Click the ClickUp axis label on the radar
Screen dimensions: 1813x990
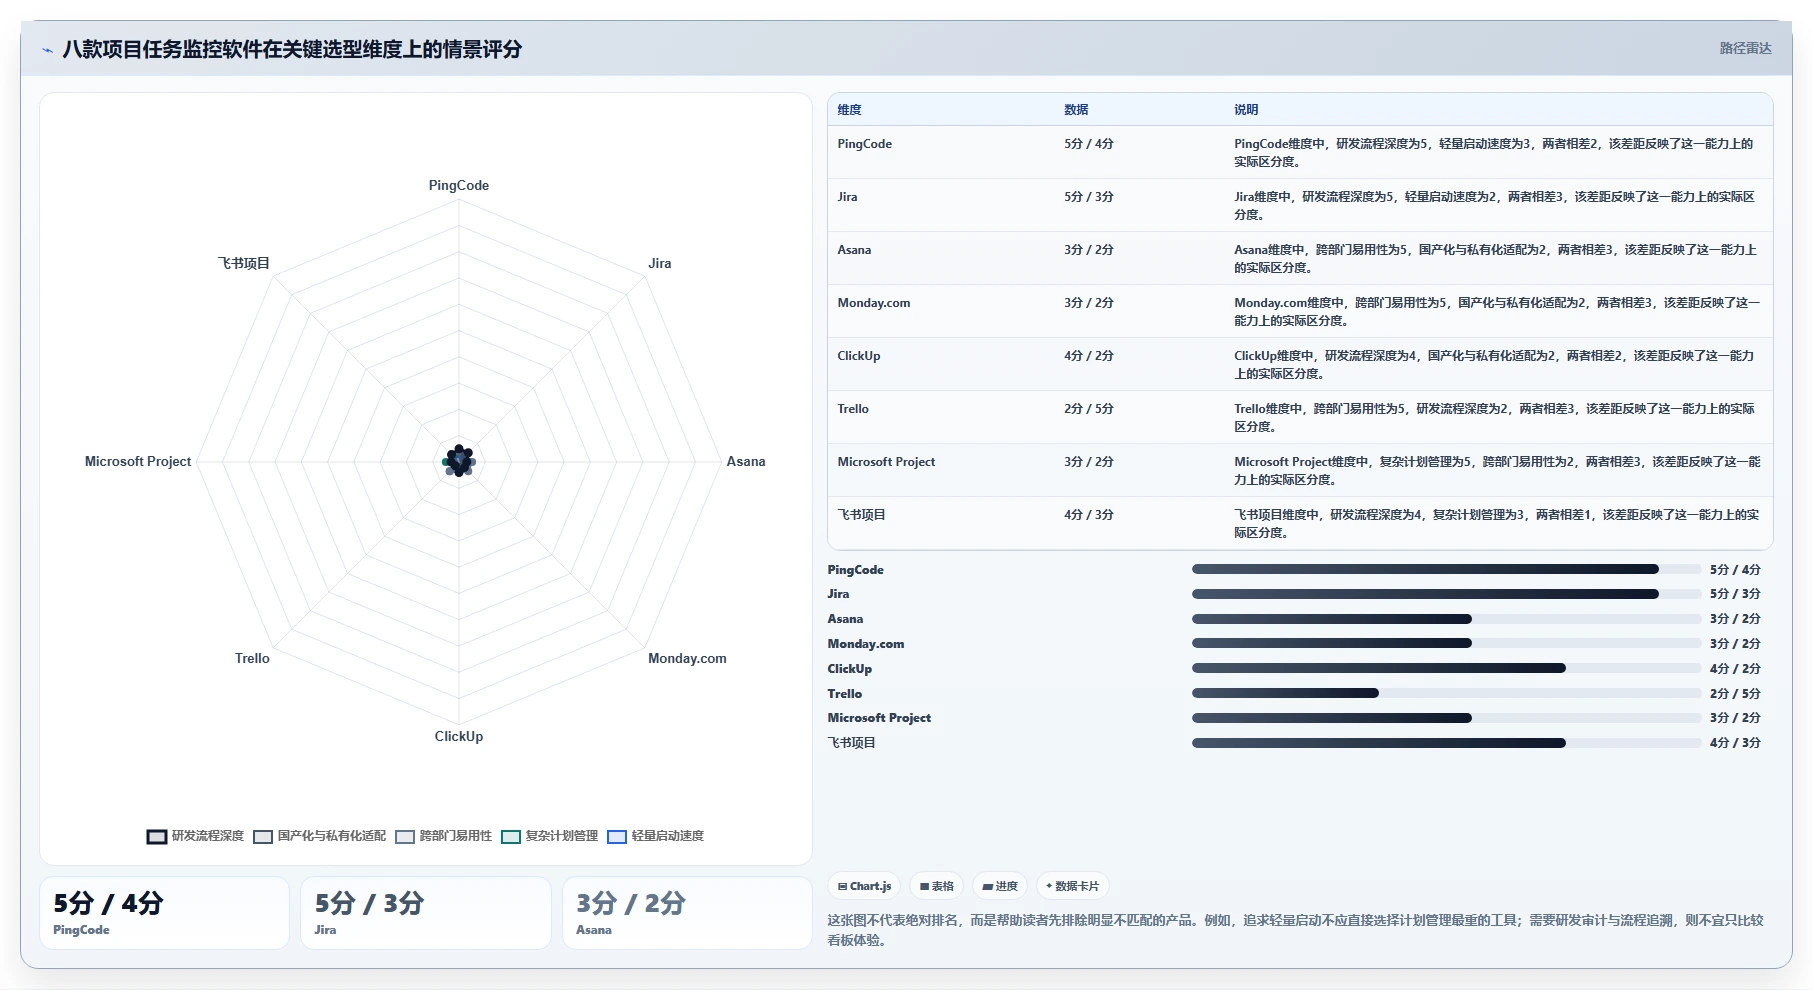coord(459,736)
